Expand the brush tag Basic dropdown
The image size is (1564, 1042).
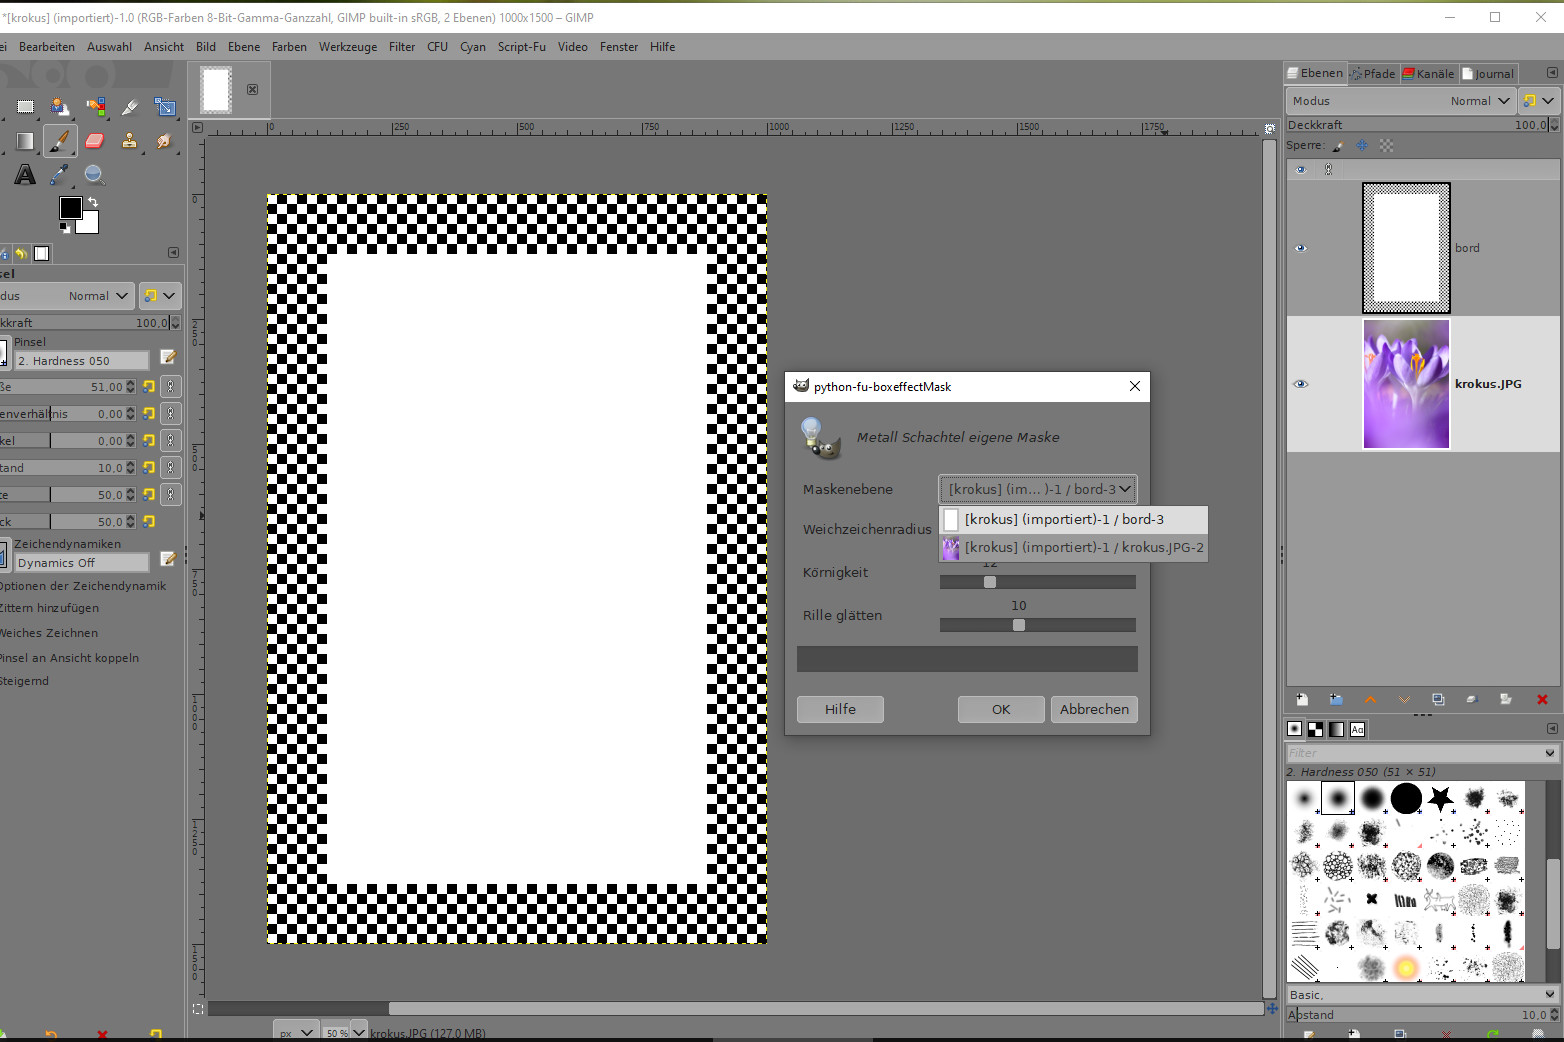1422,995
